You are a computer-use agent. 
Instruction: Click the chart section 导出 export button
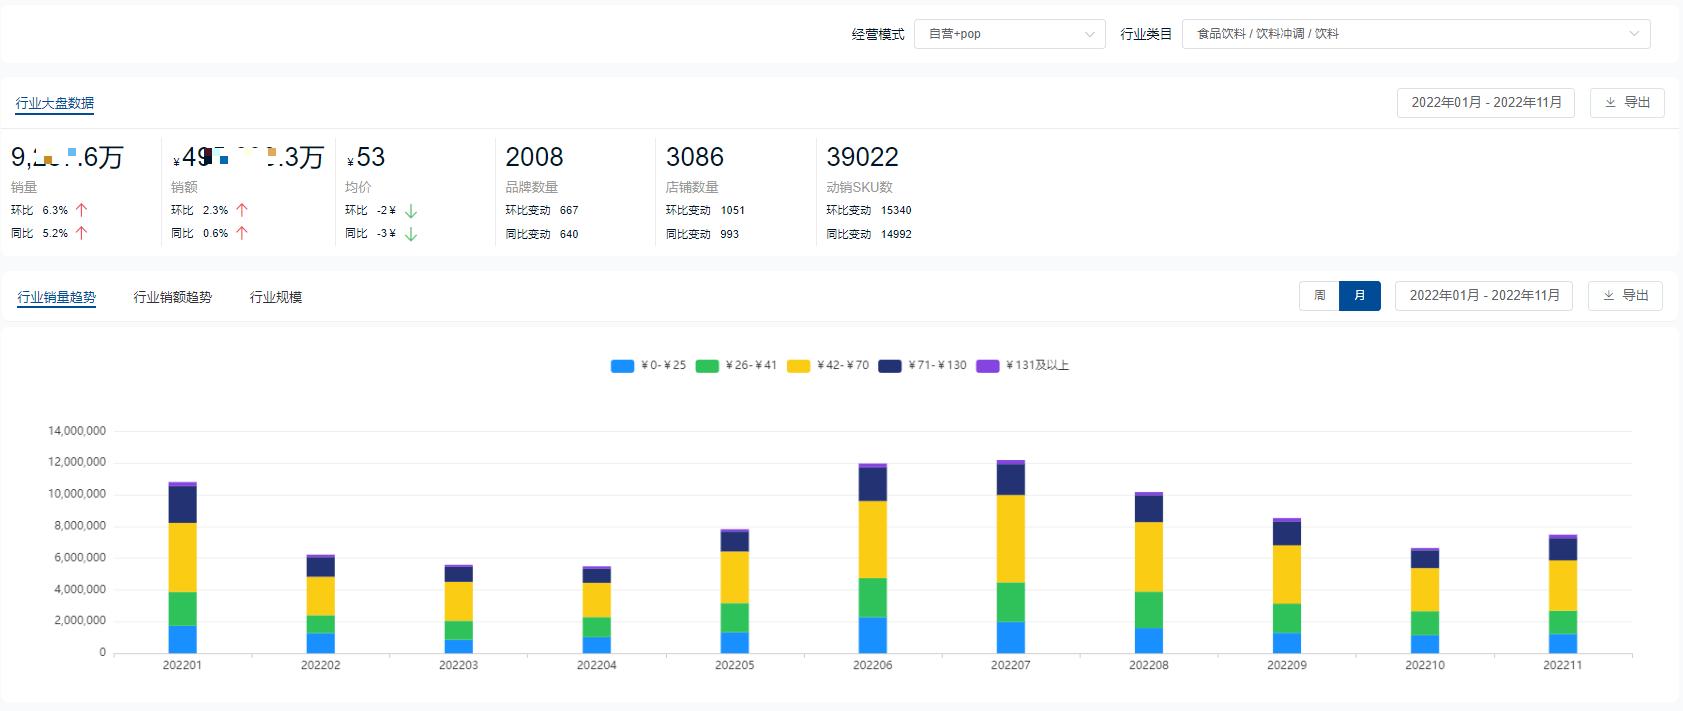(1625, 296)
